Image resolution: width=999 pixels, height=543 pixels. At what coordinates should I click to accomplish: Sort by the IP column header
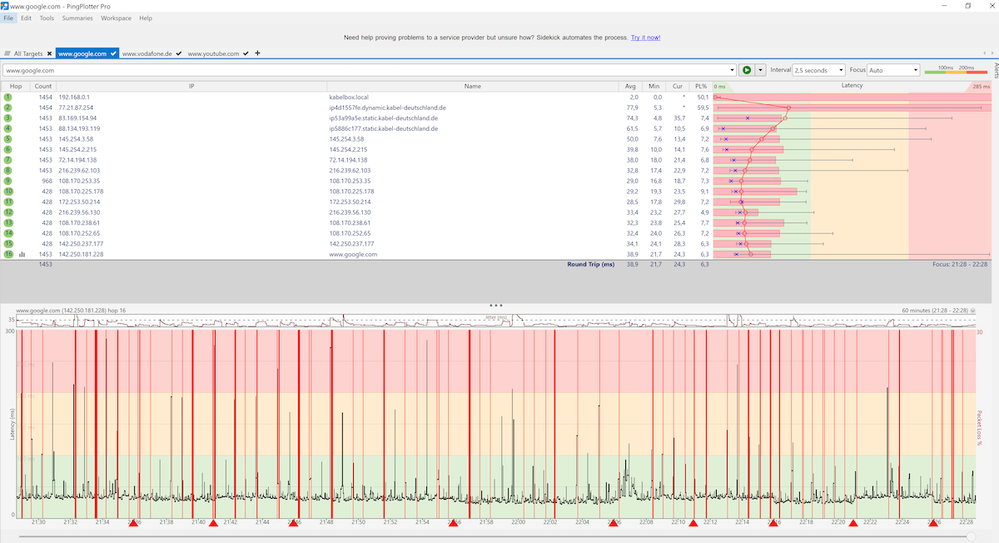click(191, 86)
